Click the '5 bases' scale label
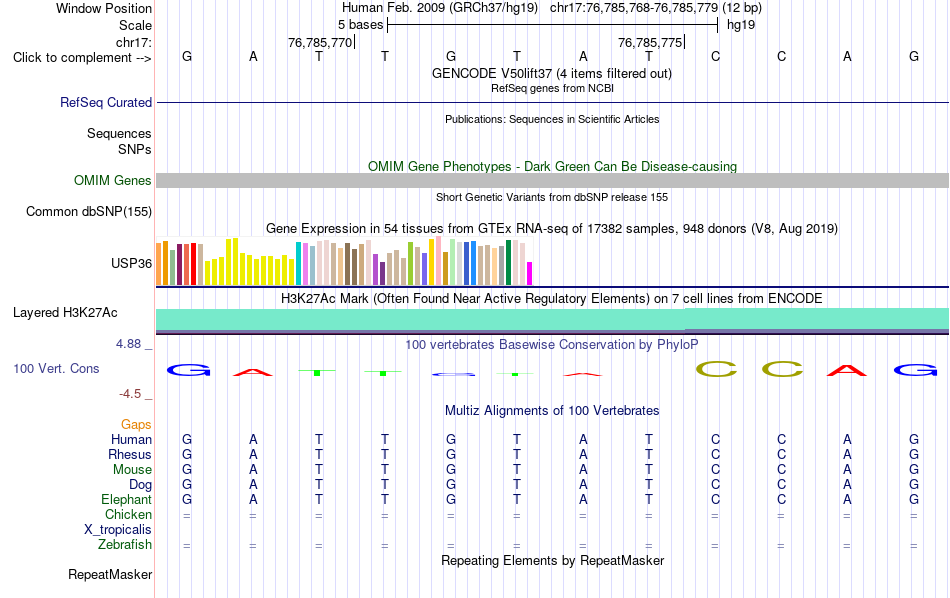The width and height of the screenshot is (950, 598). coord(360,25)
